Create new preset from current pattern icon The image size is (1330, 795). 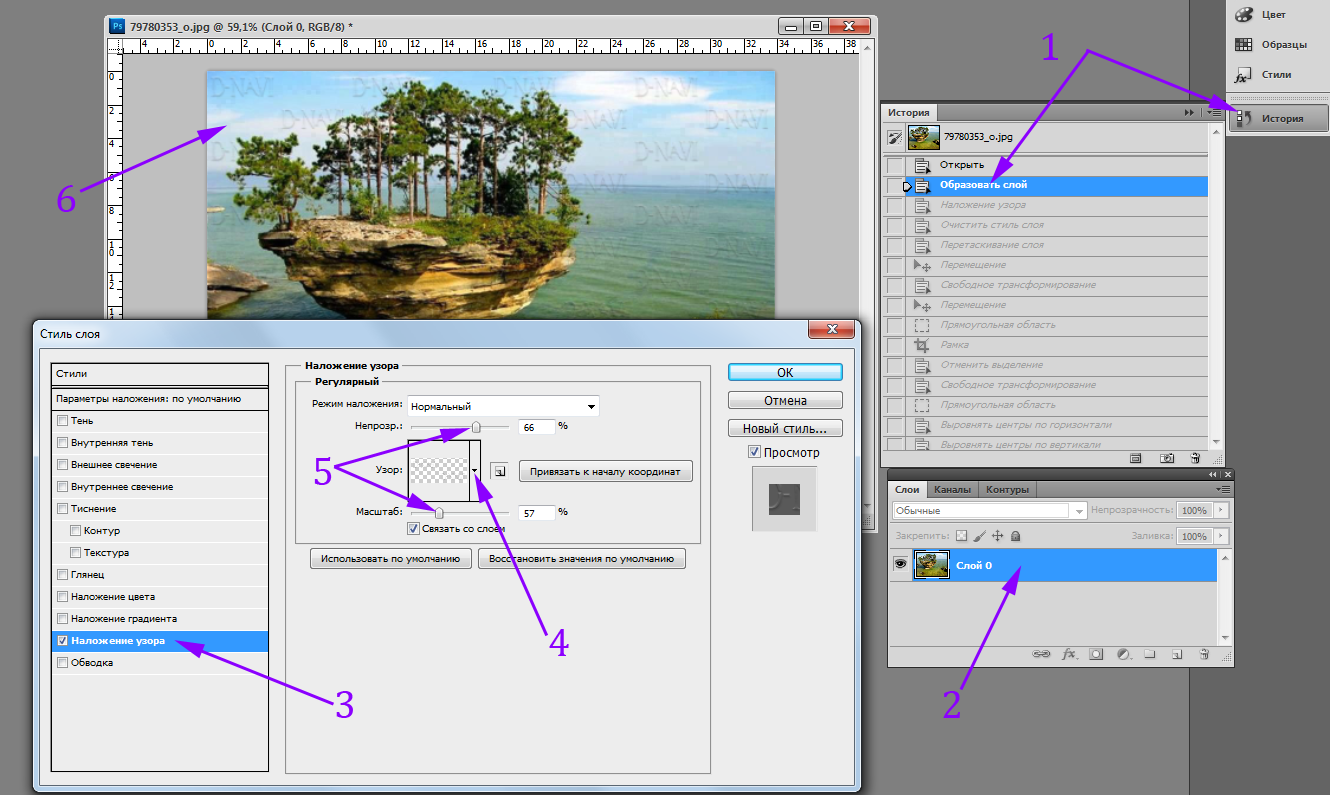click(499, 471)
